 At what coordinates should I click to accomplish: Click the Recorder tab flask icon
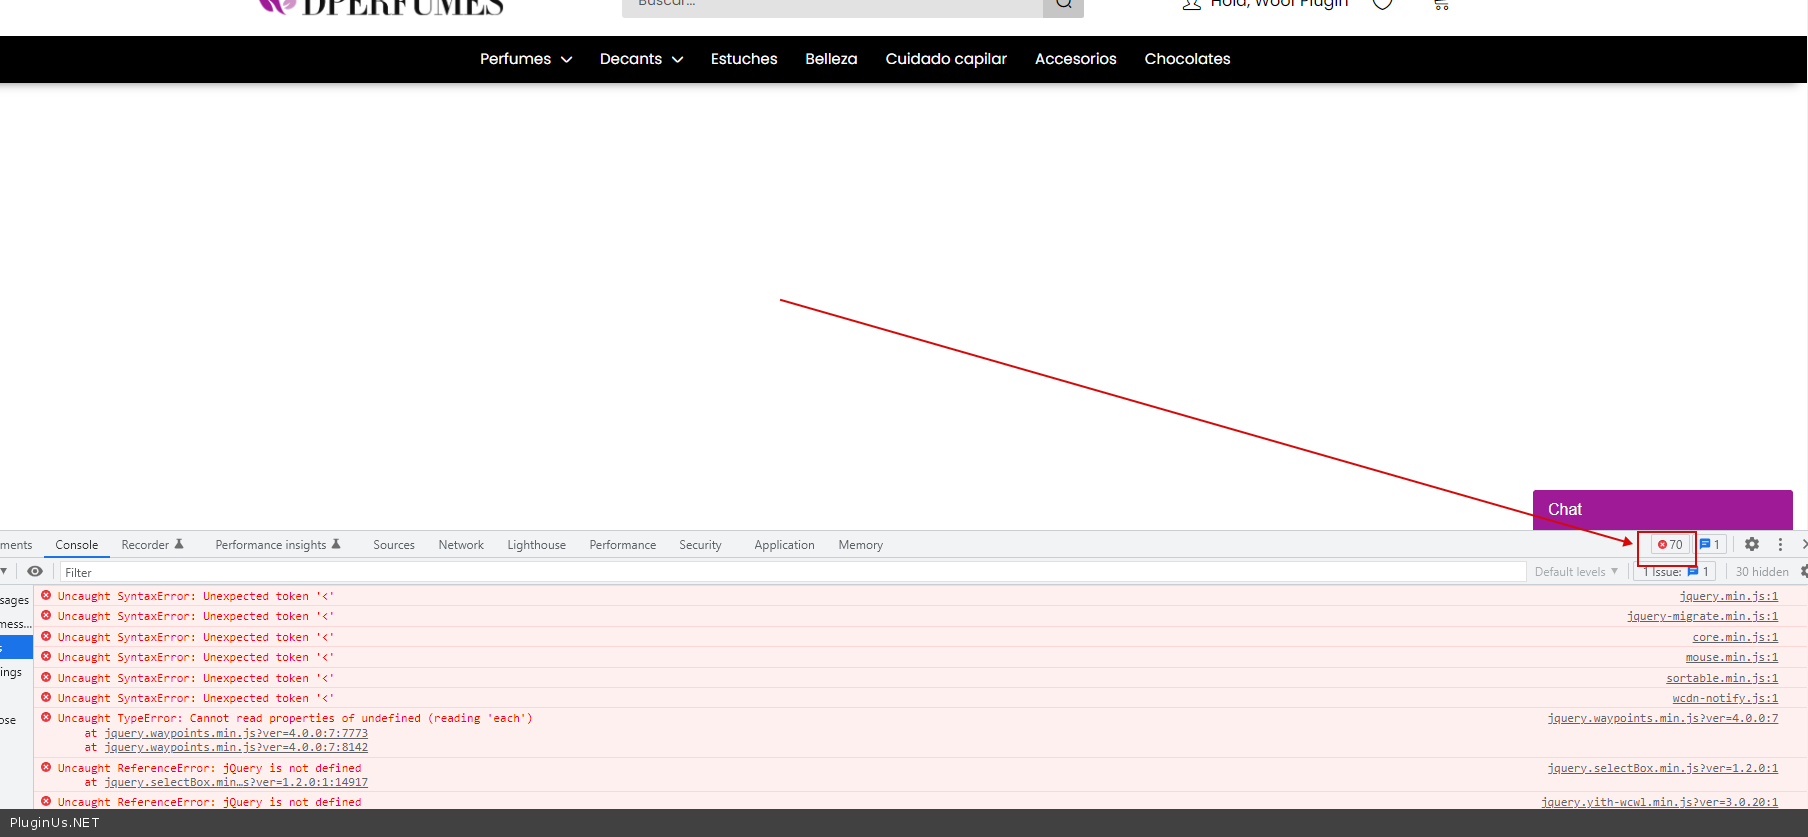pyautogui.click(x=179, y=545)
